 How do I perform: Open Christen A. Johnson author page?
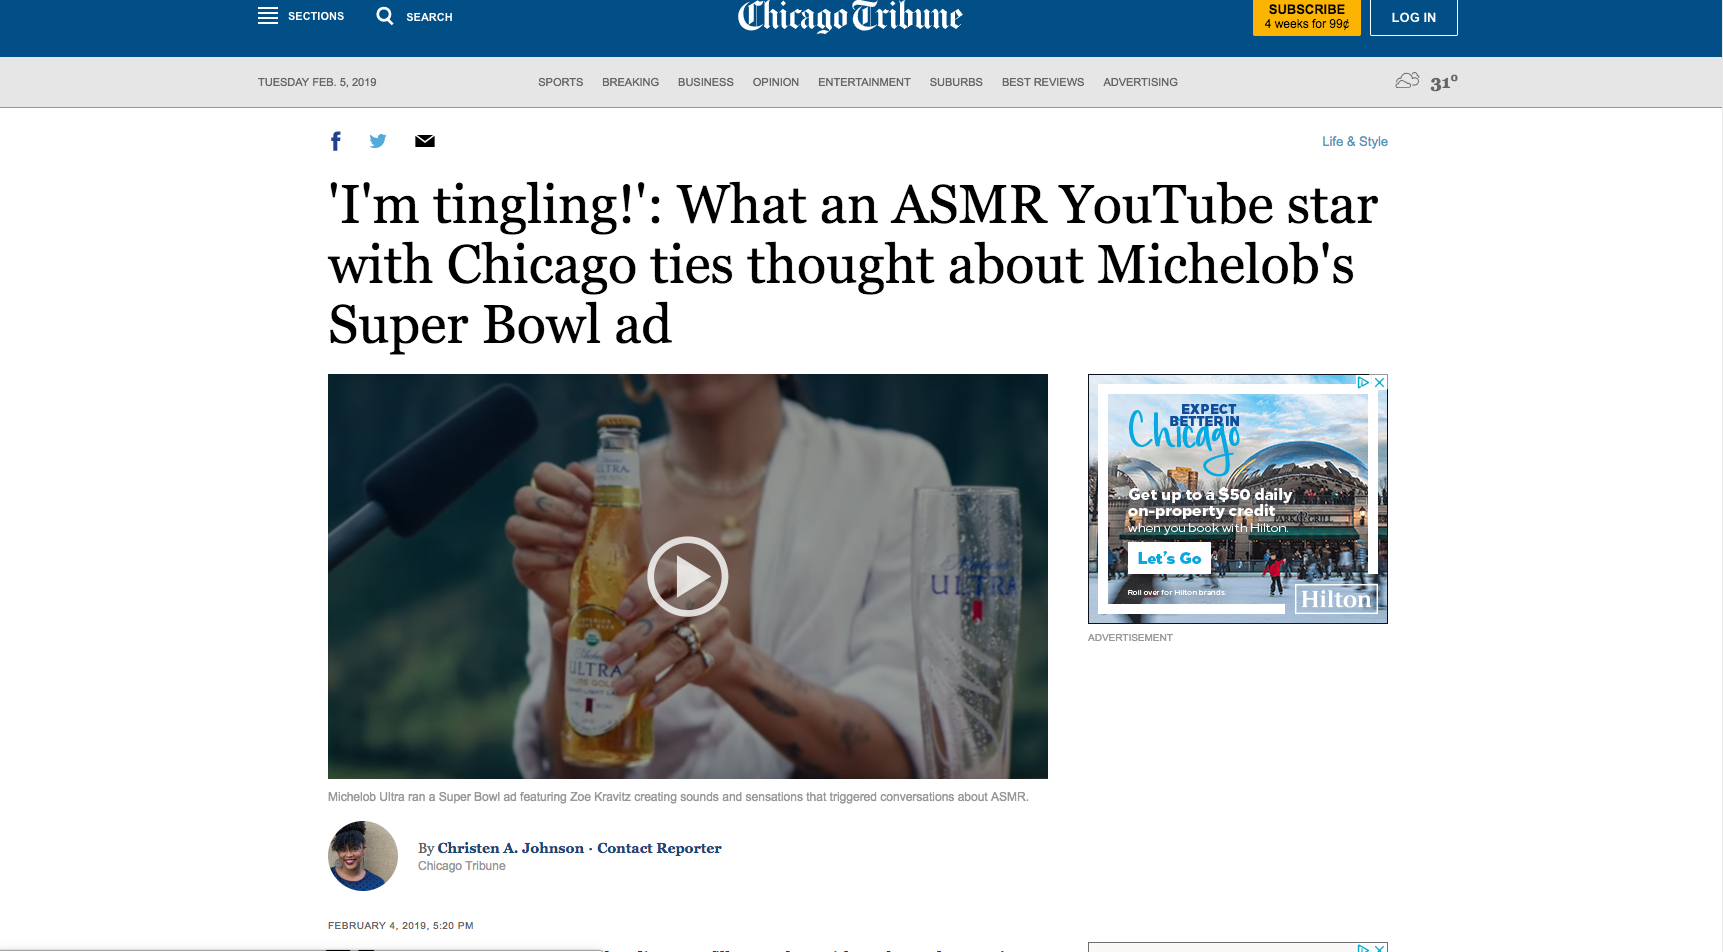click(x=510, y=848)
